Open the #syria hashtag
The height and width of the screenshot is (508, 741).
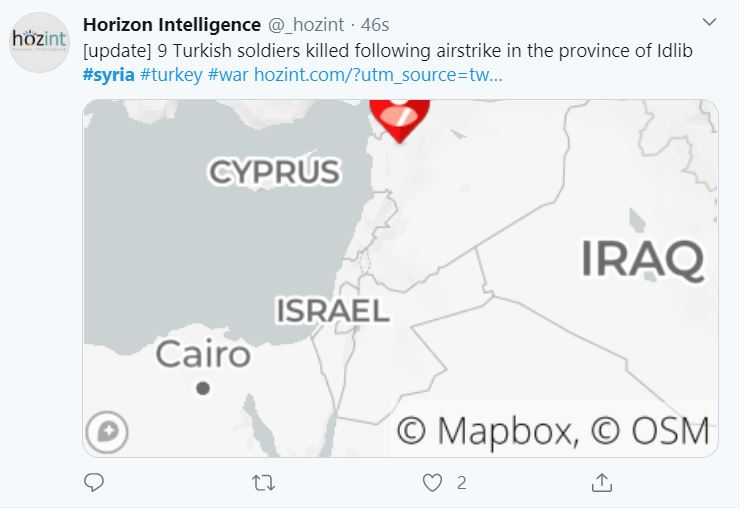[109, 75]
